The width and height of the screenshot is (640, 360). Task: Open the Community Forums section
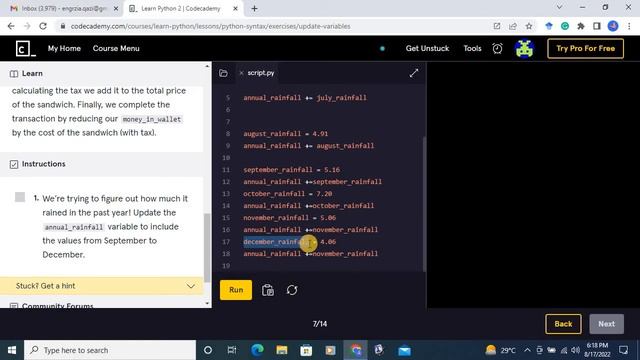[x=58, y=305]
